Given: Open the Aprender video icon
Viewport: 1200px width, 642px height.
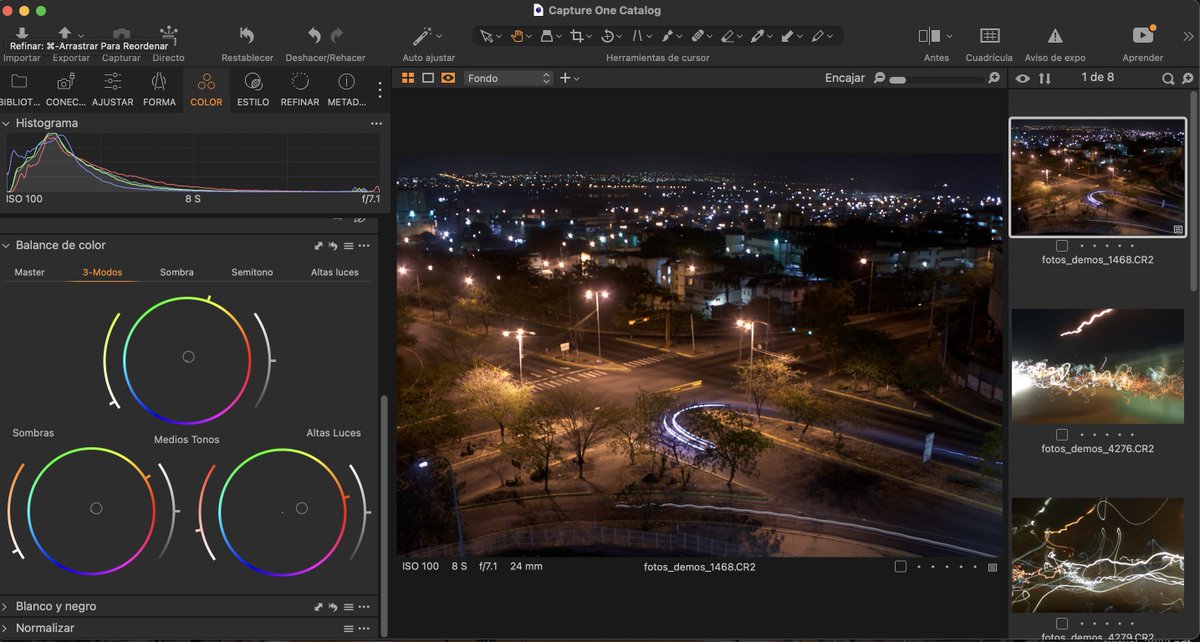Looking at the screenshot, I should click(1142, 36).
